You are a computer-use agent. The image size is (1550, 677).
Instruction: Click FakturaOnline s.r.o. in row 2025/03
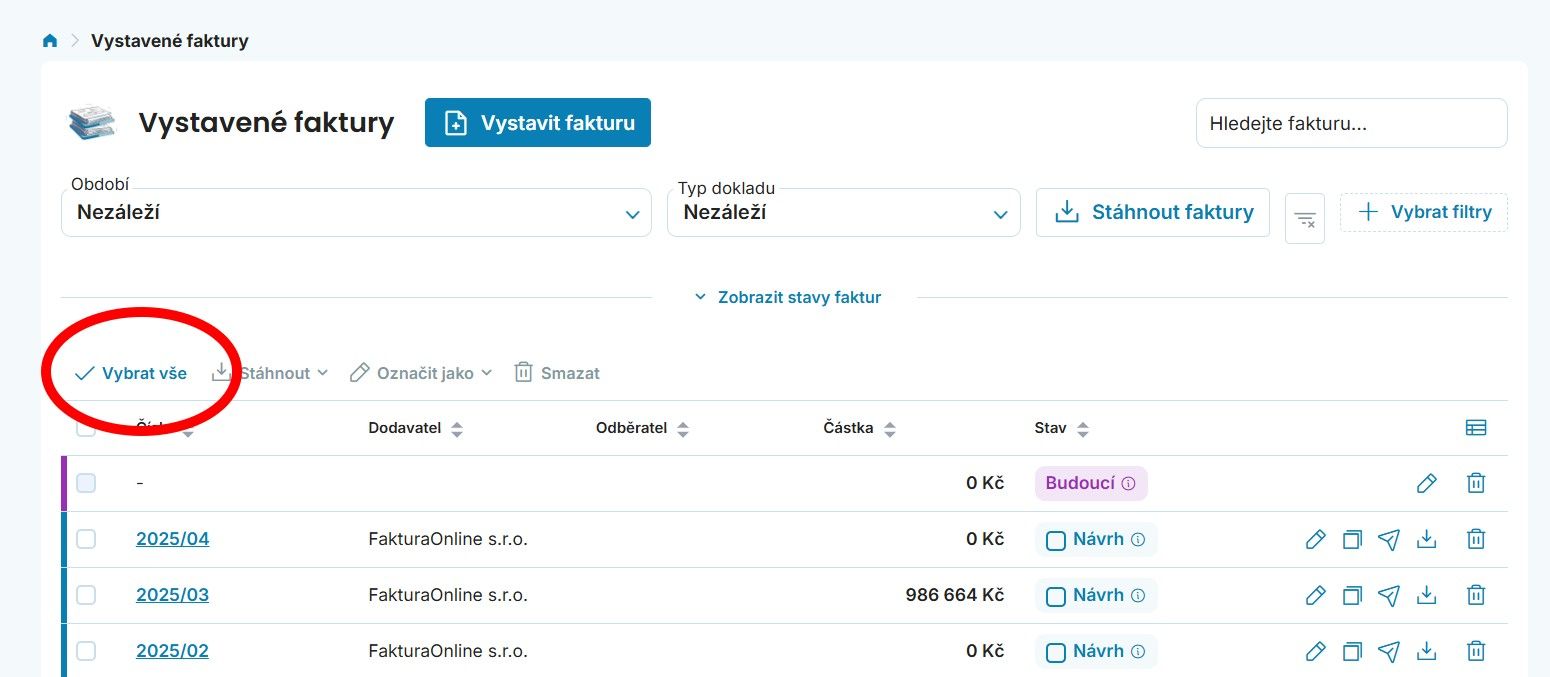(x=448, y=595)
